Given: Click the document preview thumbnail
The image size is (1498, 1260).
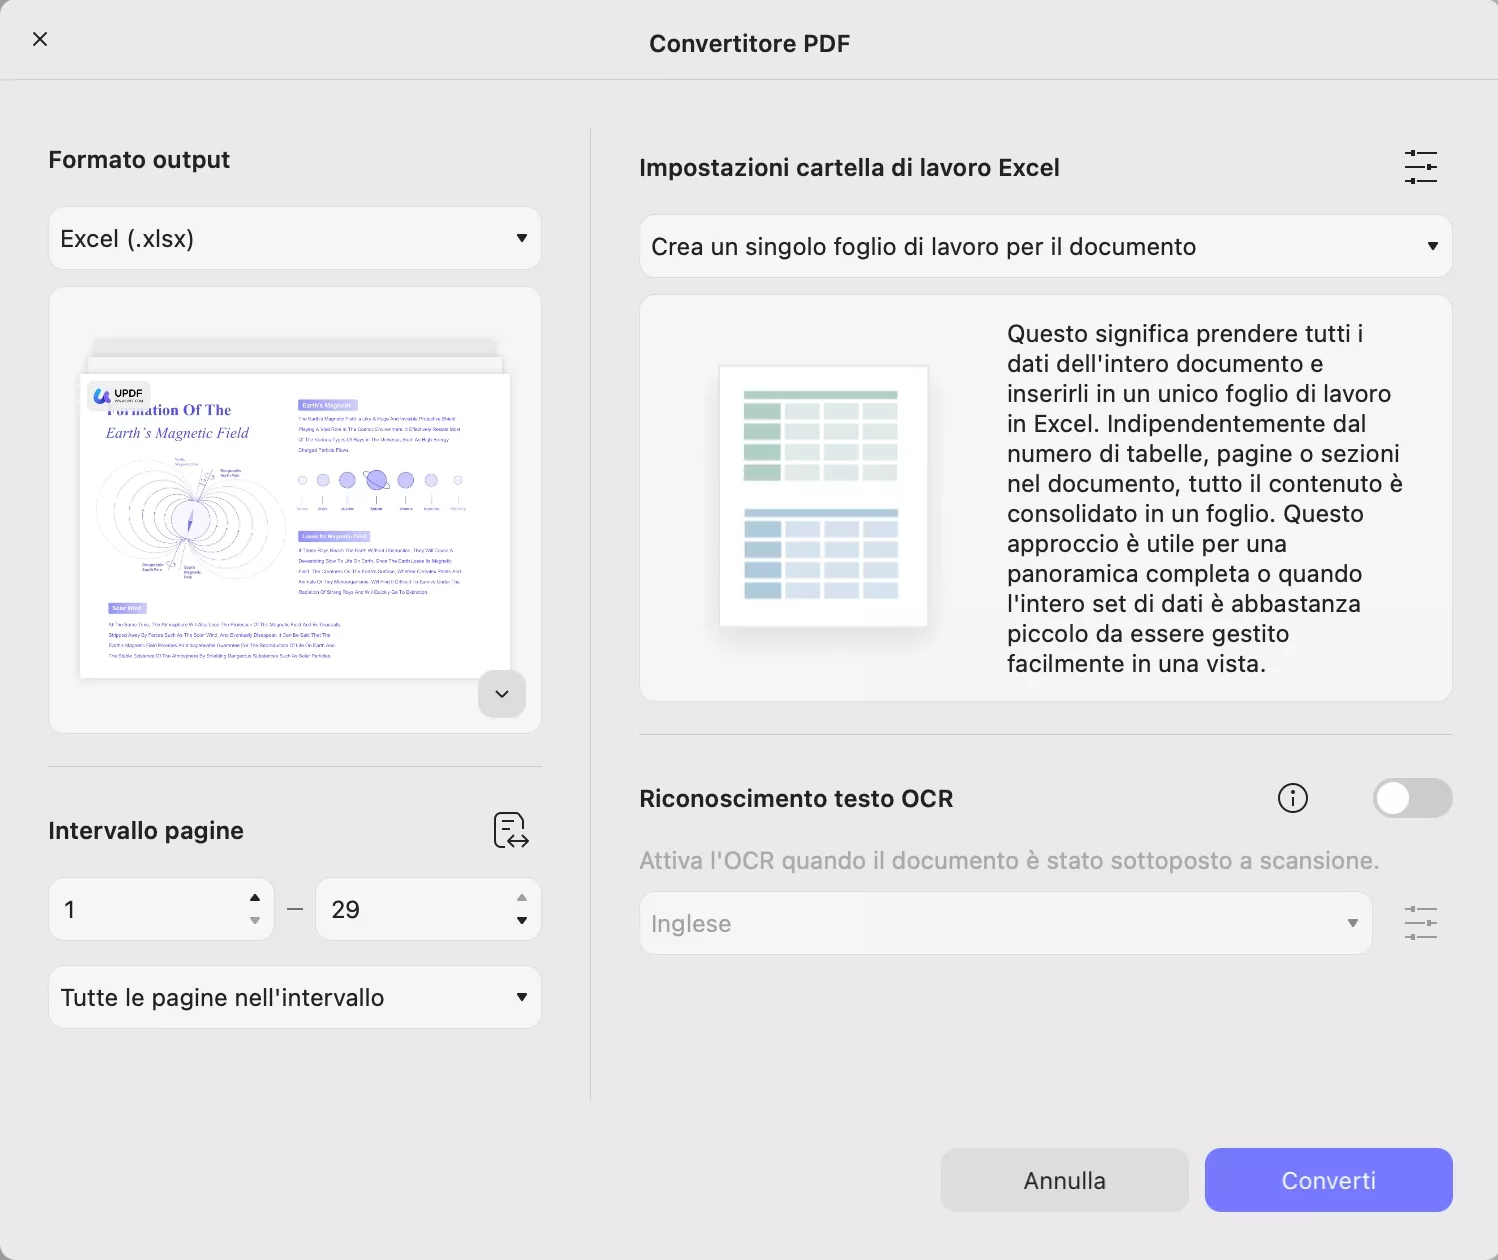Looking at the screenshot, I should pyautogui.click(x=294, y=525).
